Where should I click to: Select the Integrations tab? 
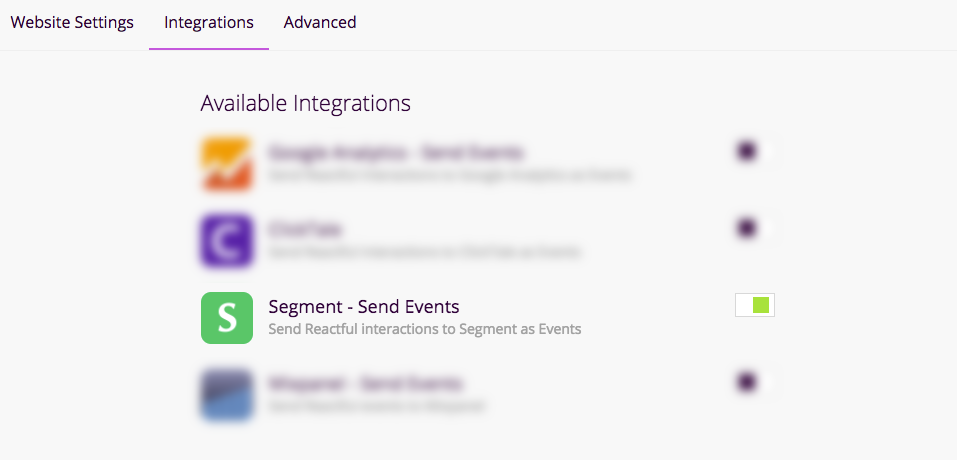[209, 22]
